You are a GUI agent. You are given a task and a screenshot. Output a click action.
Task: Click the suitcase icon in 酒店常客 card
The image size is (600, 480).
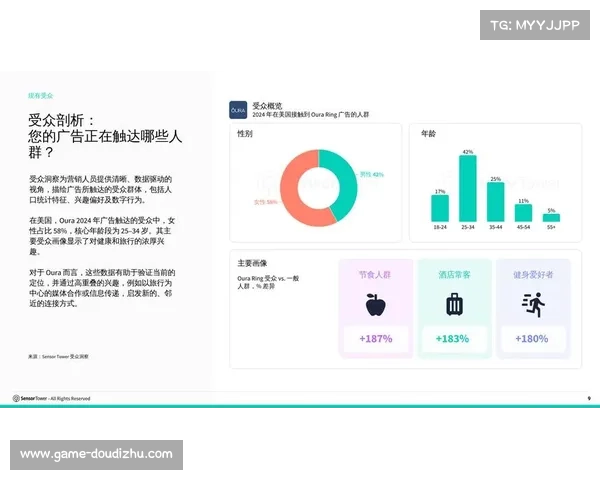(x=454, y=305)
